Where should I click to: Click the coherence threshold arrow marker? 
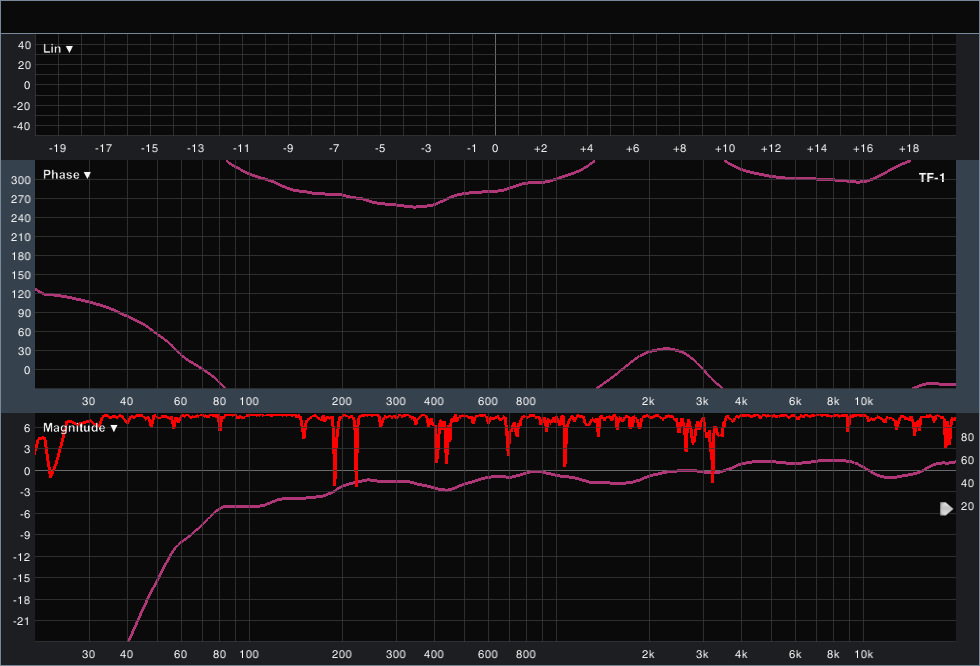[x=946, y=509]
